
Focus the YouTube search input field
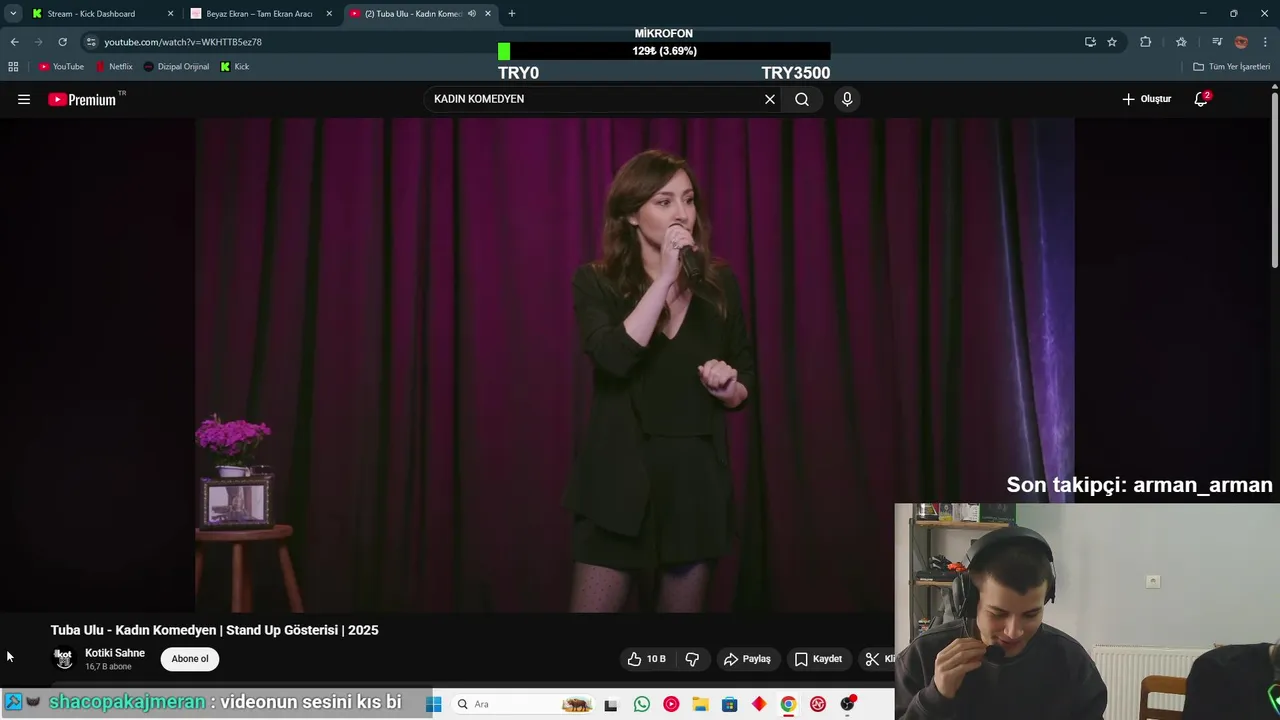[594, 99]
